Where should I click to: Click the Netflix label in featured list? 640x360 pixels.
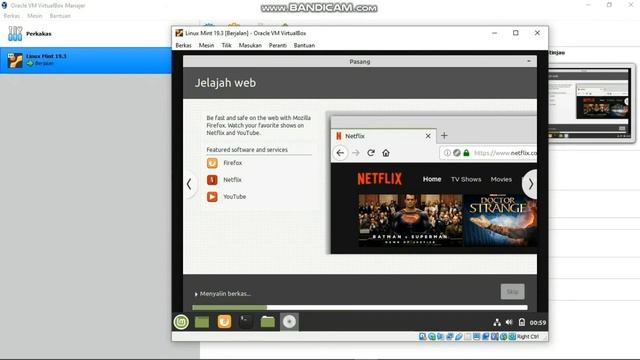coord(232,180)
